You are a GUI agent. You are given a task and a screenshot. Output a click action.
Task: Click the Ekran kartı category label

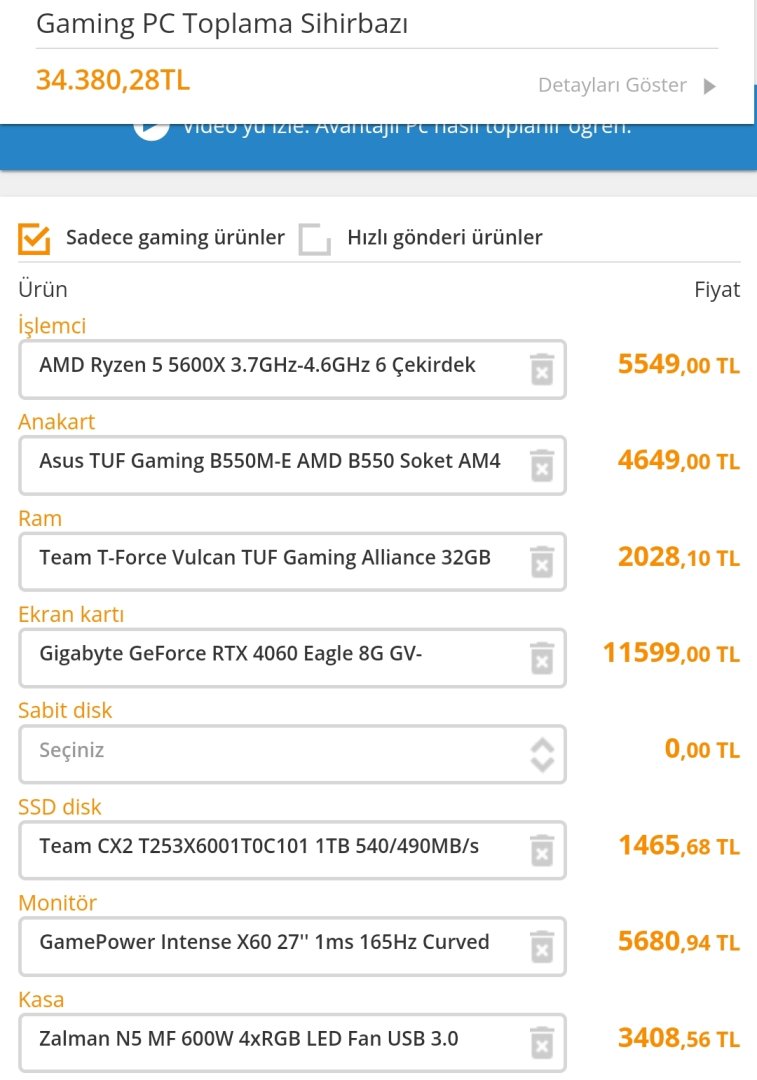(x=71, y=614)
